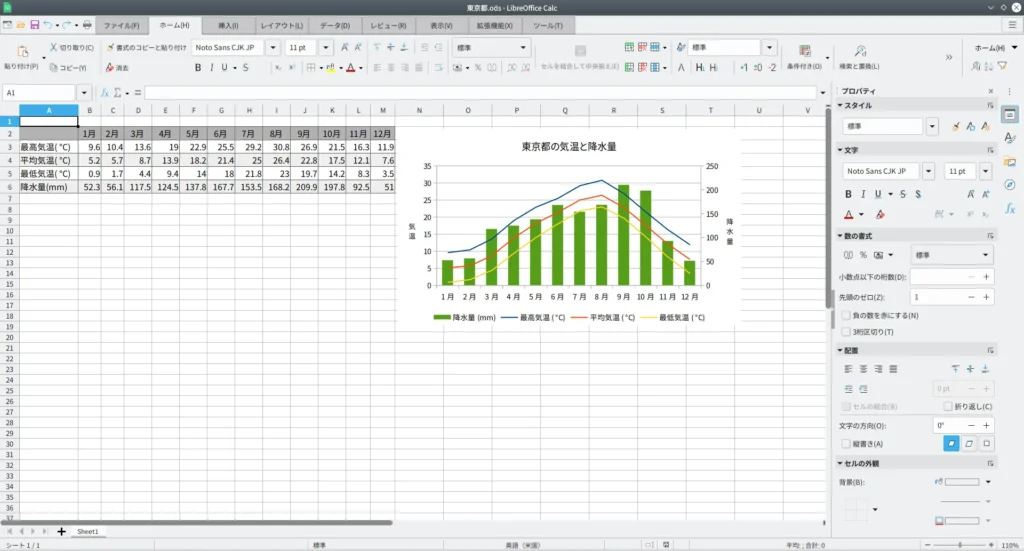Image resolution: width=1024 pixels, height=551 pixels.
Task: Cut selection with 切り取り
Action: 72,48
